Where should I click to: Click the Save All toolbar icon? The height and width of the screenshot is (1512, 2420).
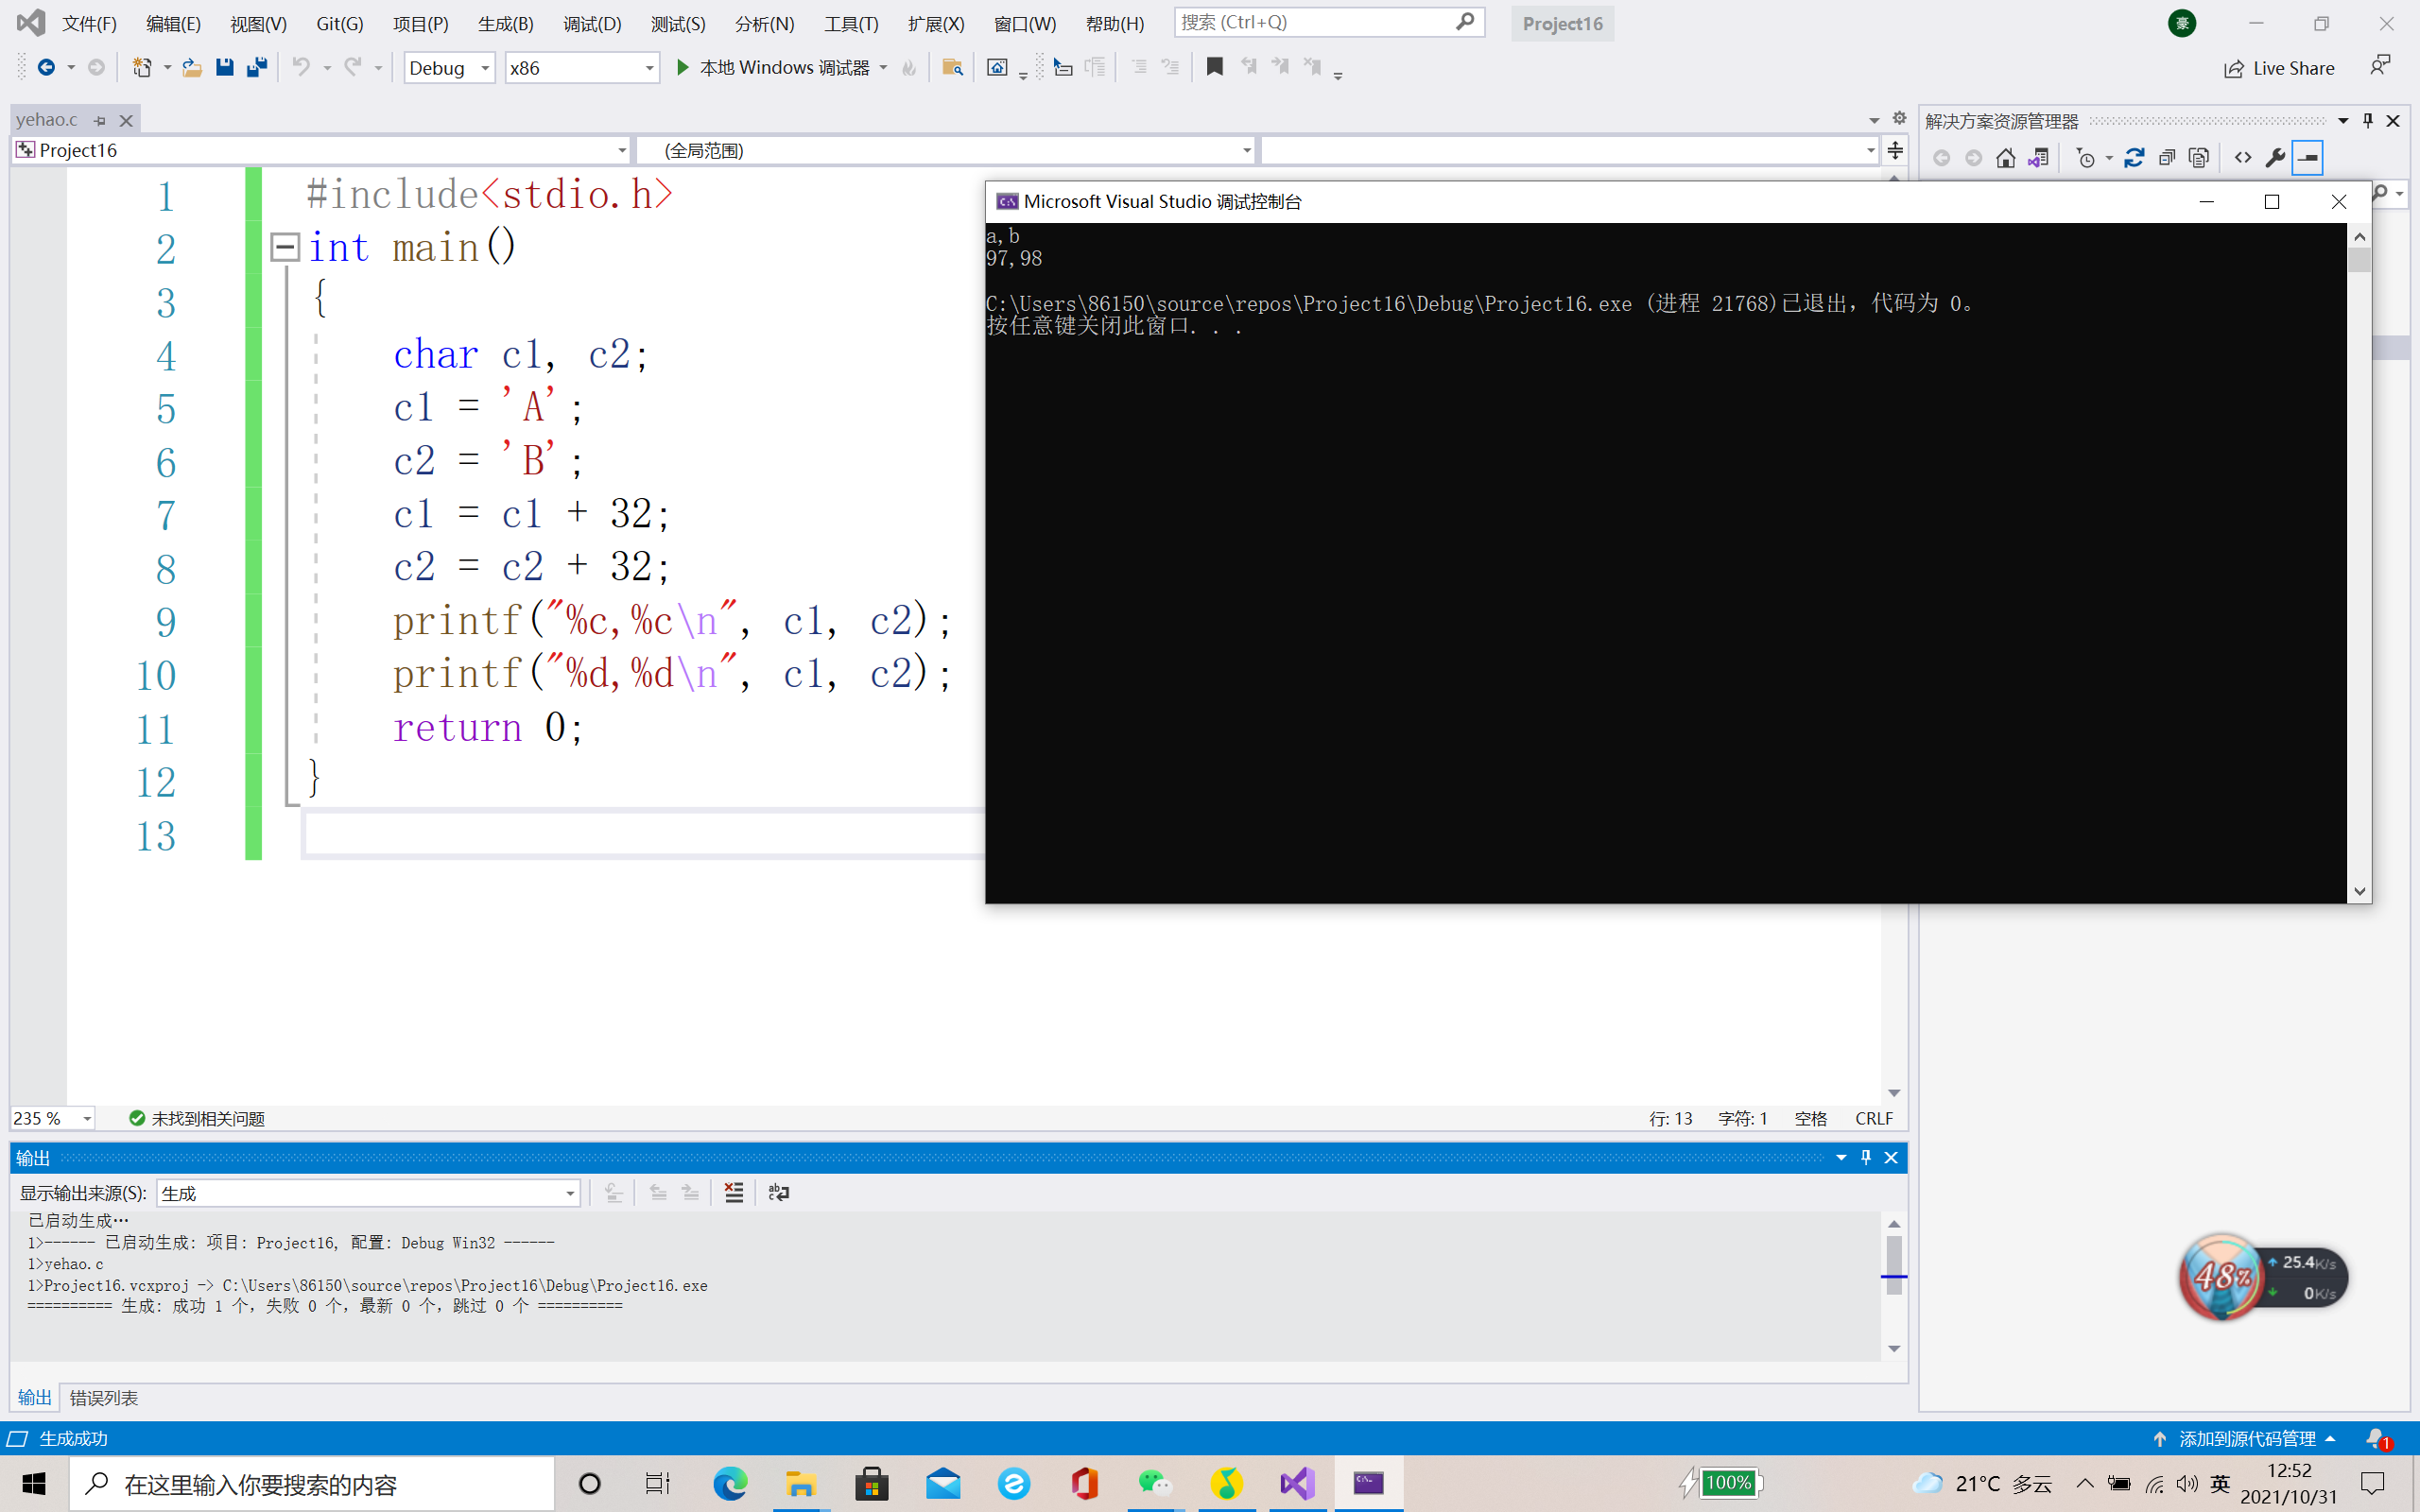[x=257, y=68]
